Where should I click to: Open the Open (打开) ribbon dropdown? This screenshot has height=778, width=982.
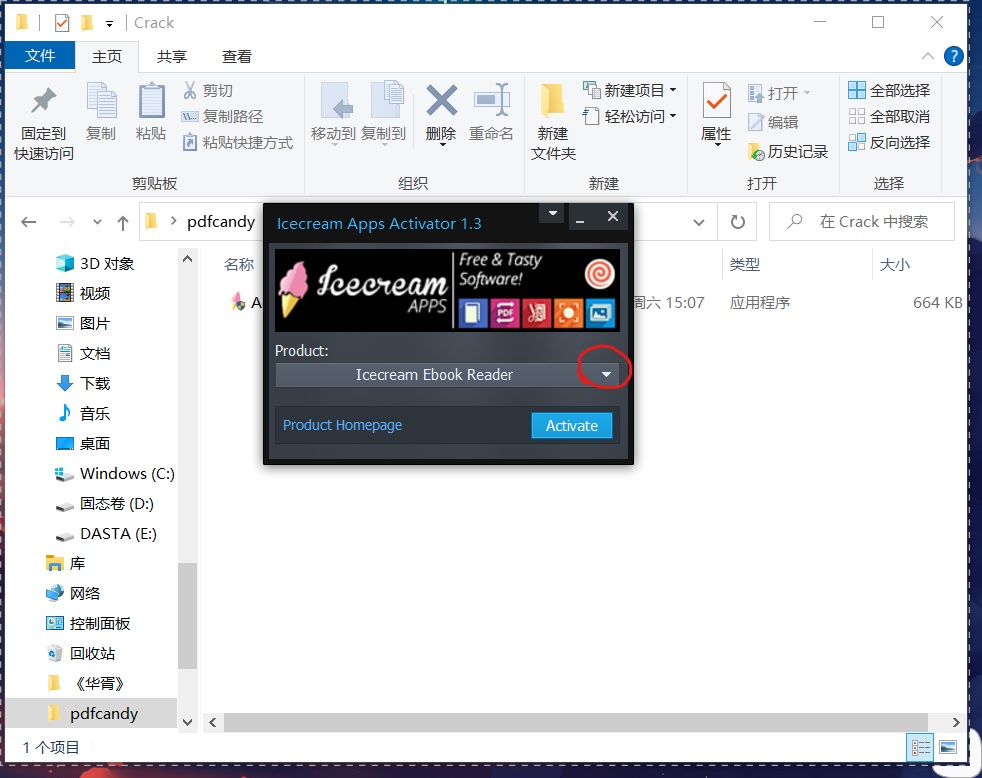[x=807, y=93]
